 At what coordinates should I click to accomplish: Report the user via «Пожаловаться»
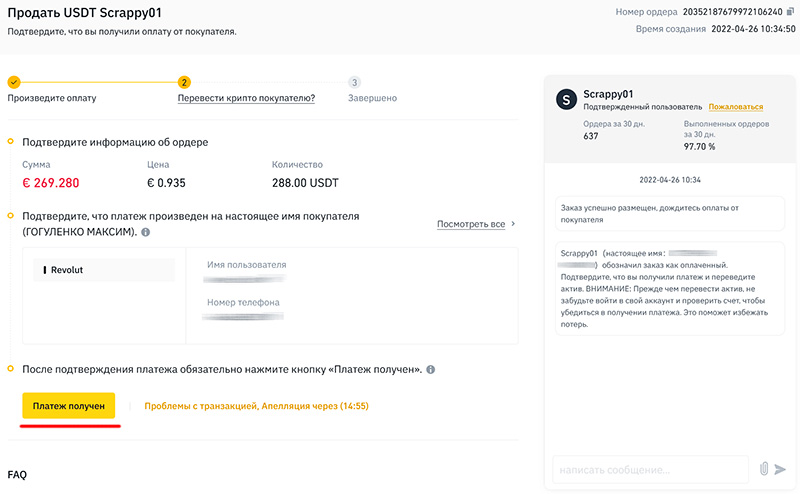point(735,107)
